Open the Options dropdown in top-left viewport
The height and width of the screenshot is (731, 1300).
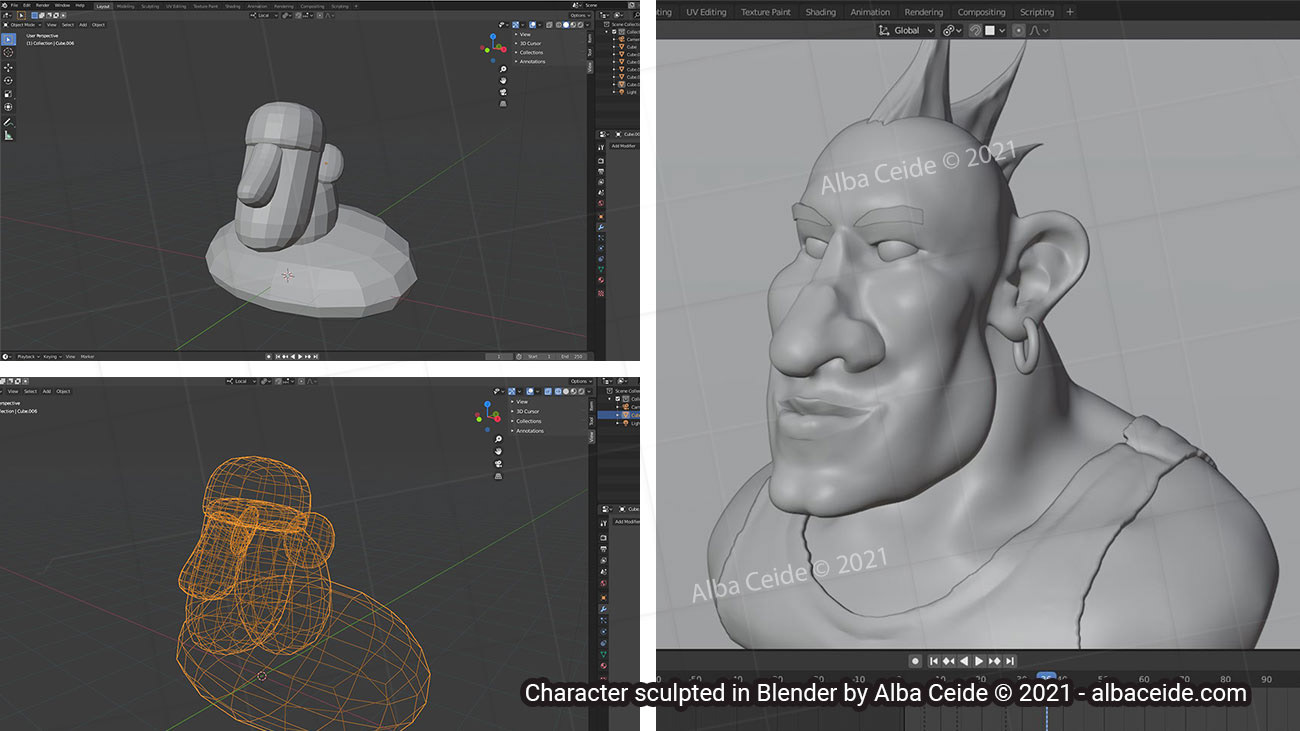pos(581,16)
